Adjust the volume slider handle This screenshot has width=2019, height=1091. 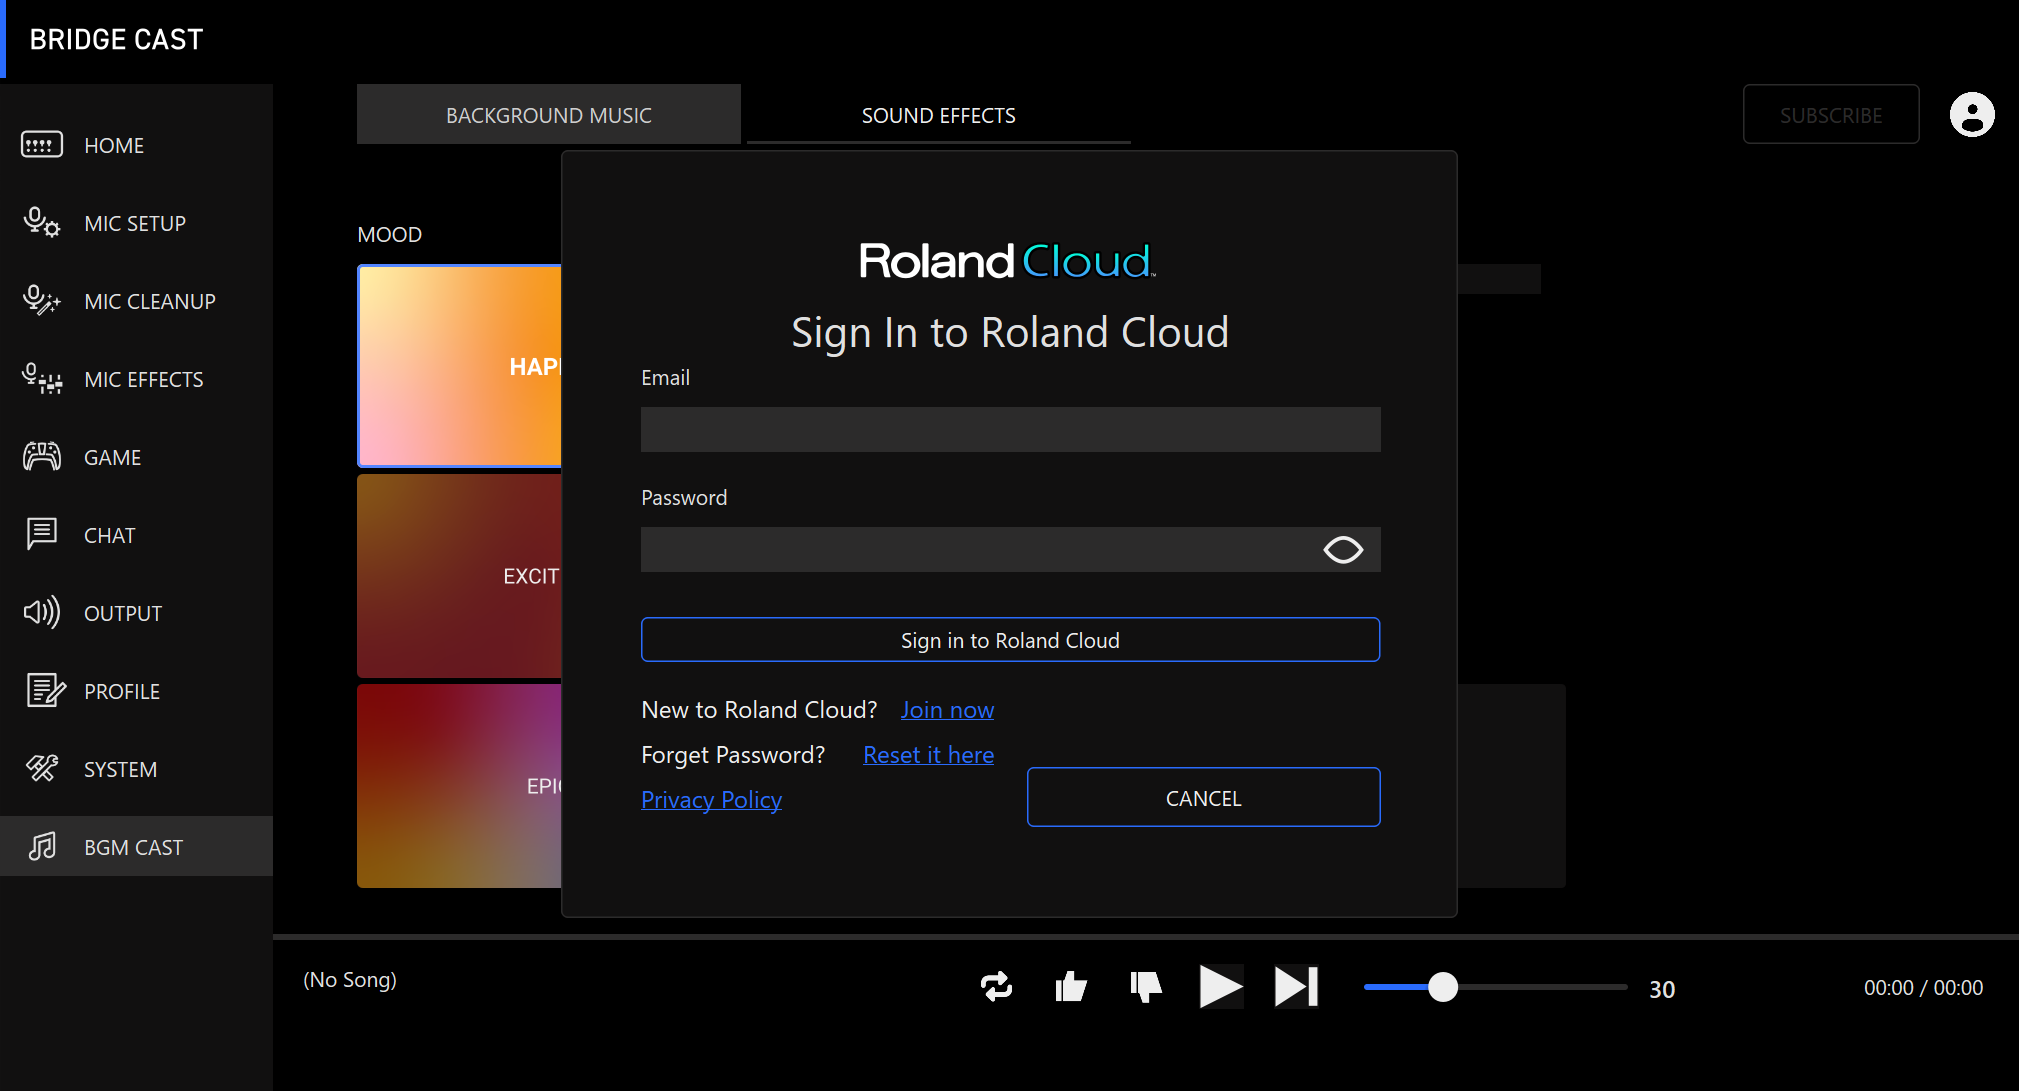pyautogui.click(x=1442, y=987)
